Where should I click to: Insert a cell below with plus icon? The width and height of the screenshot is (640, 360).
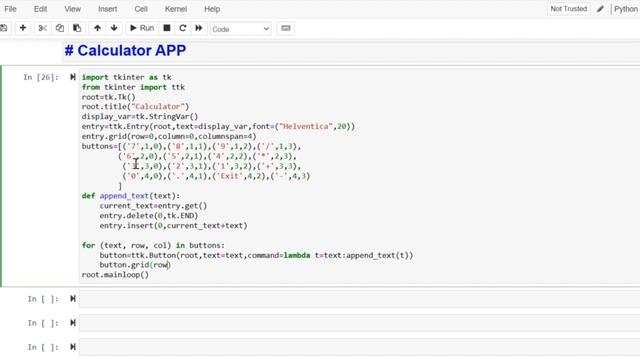click(x=23, y=28)
